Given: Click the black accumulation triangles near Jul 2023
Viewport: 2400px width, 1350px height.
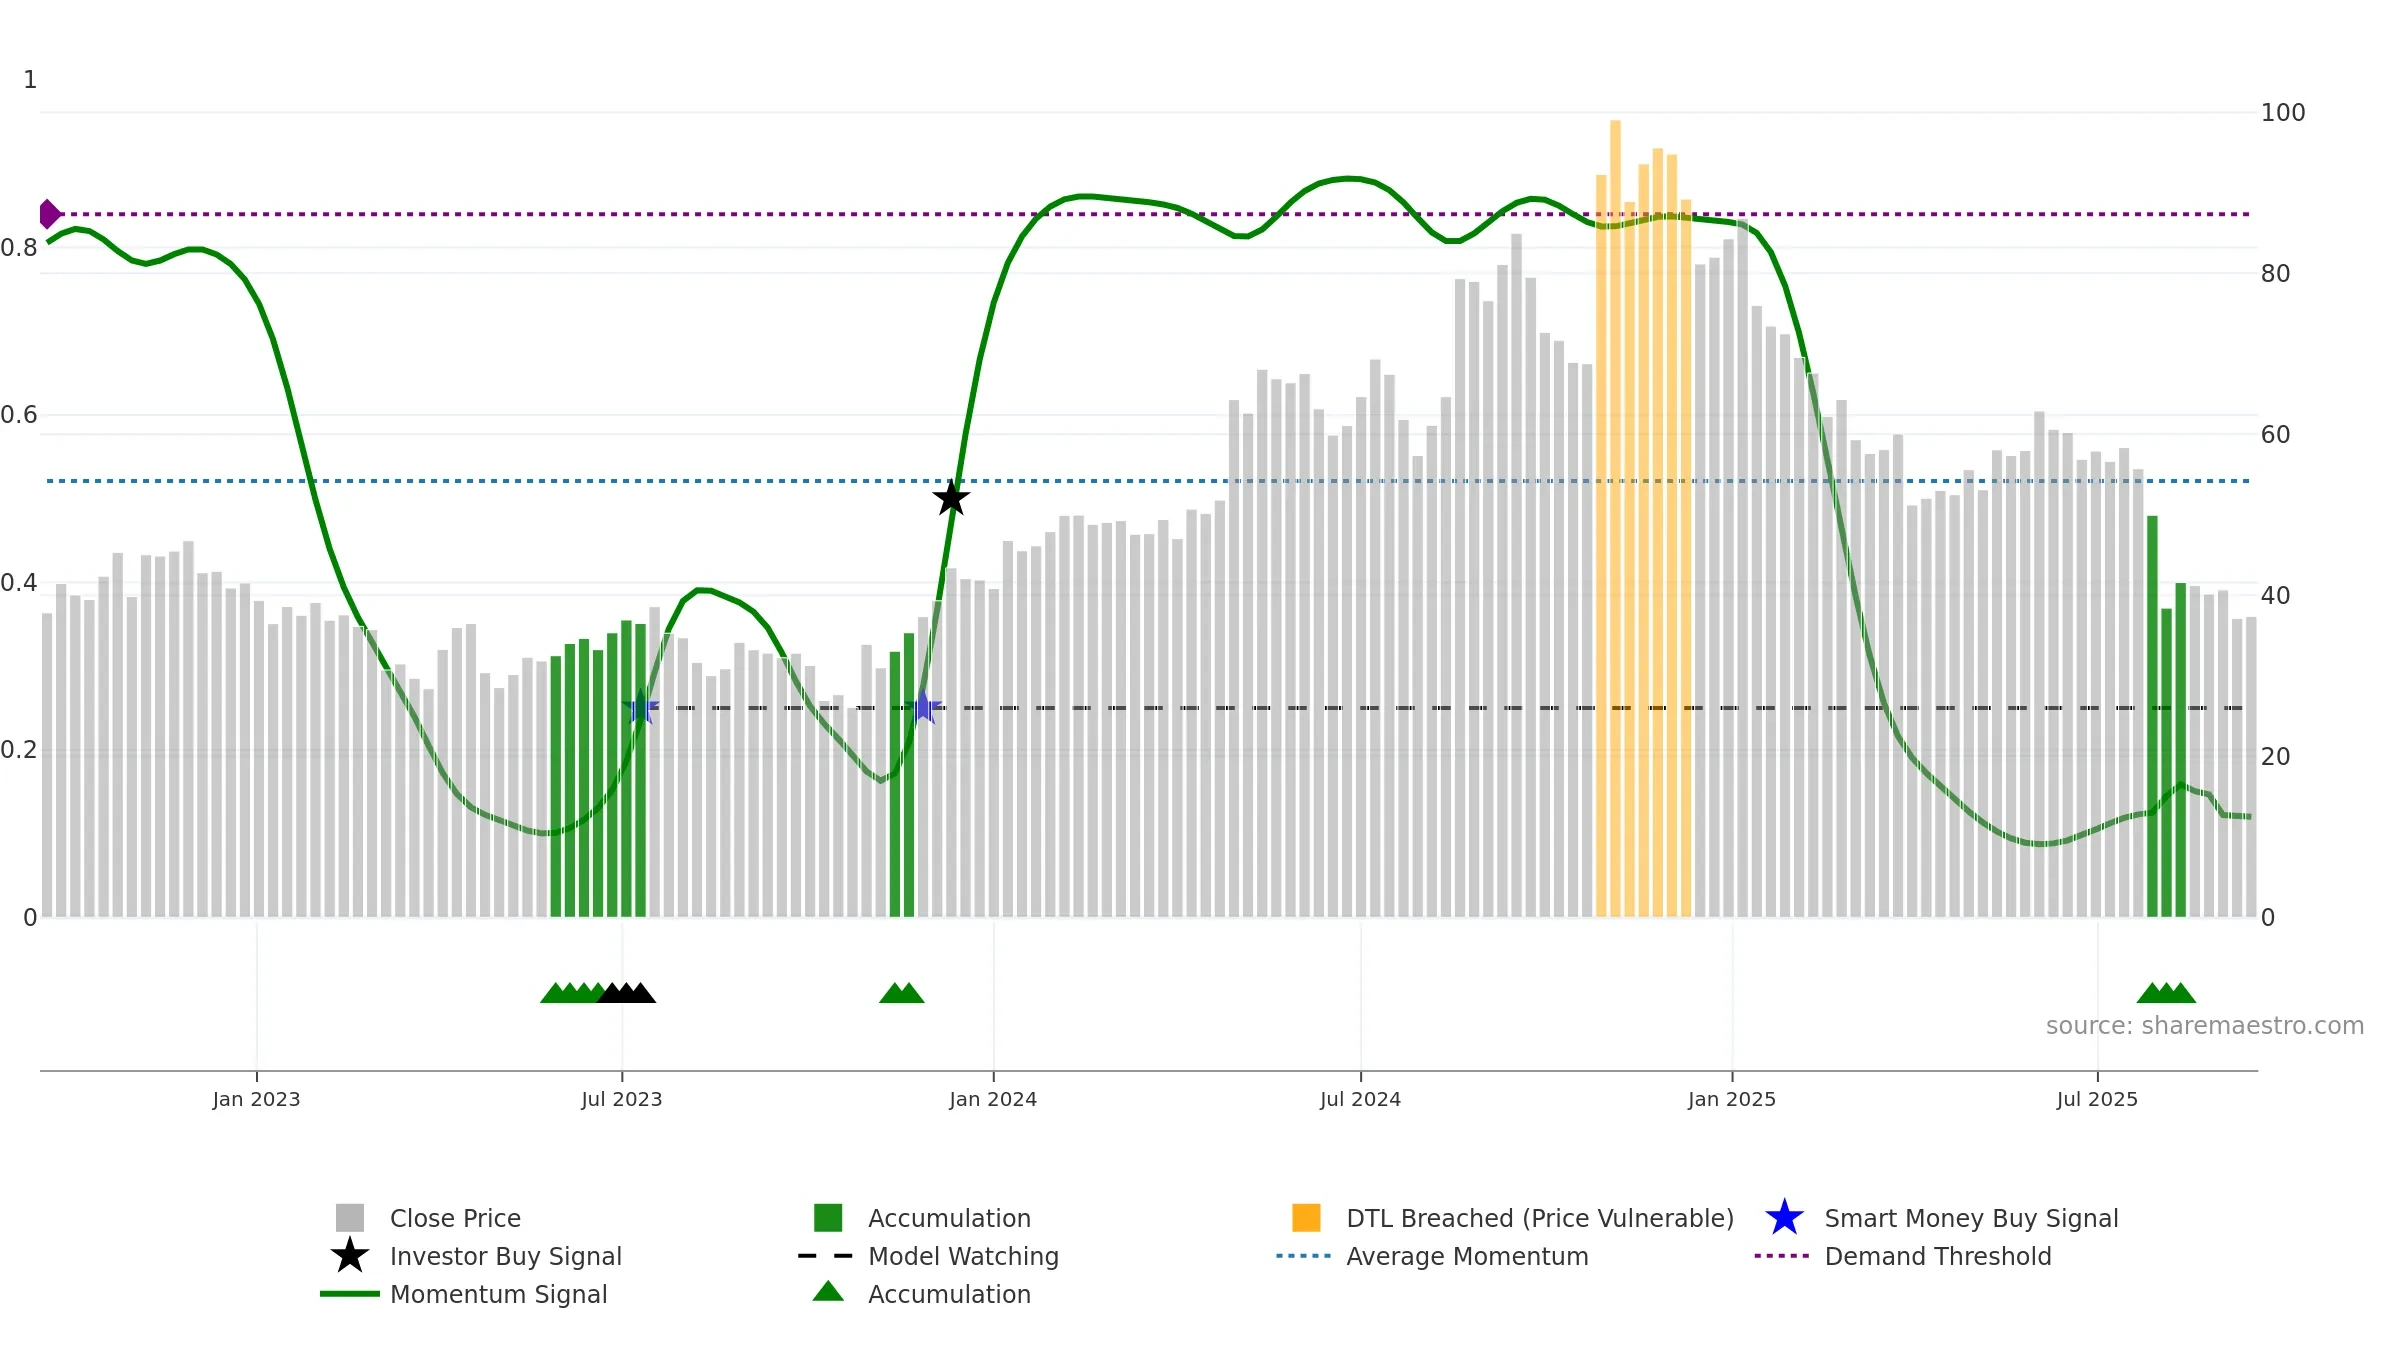Looking at the screenshot, I should pyautogui.click(x=626, y=993).
